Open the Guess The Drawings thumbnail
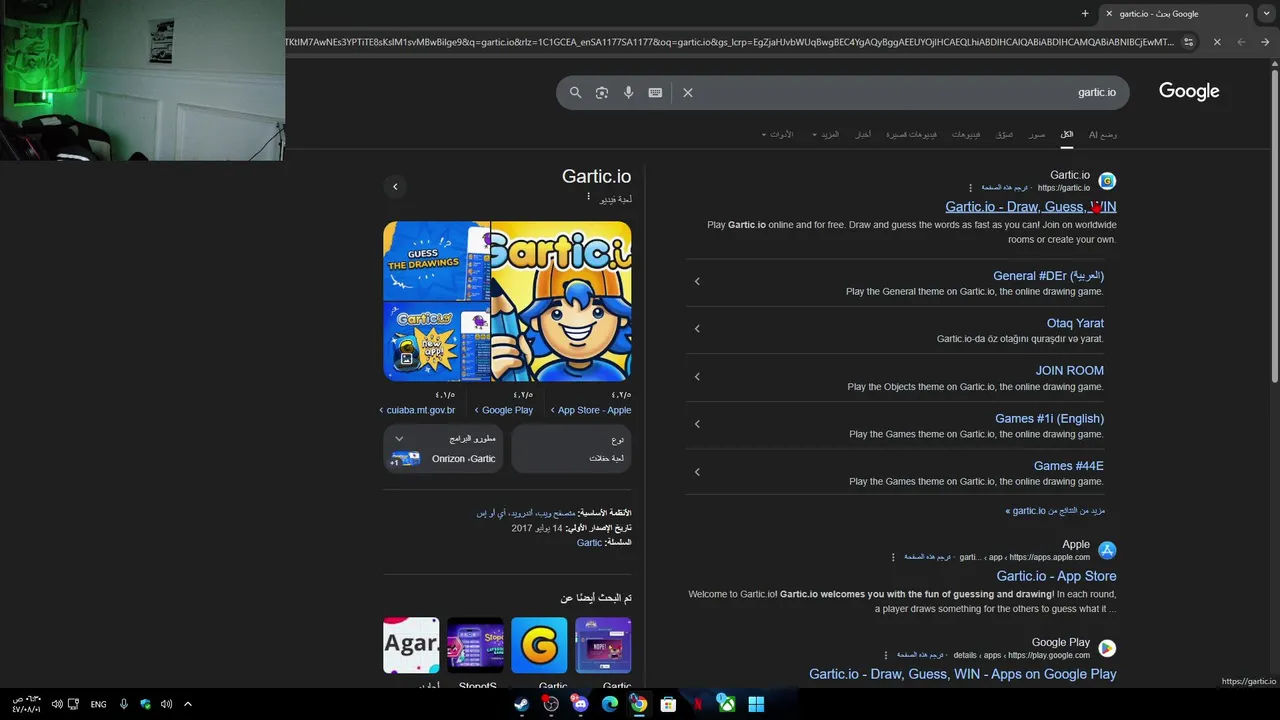The height and width of the screenshot is (720, 1280). (x=436, y=261)
